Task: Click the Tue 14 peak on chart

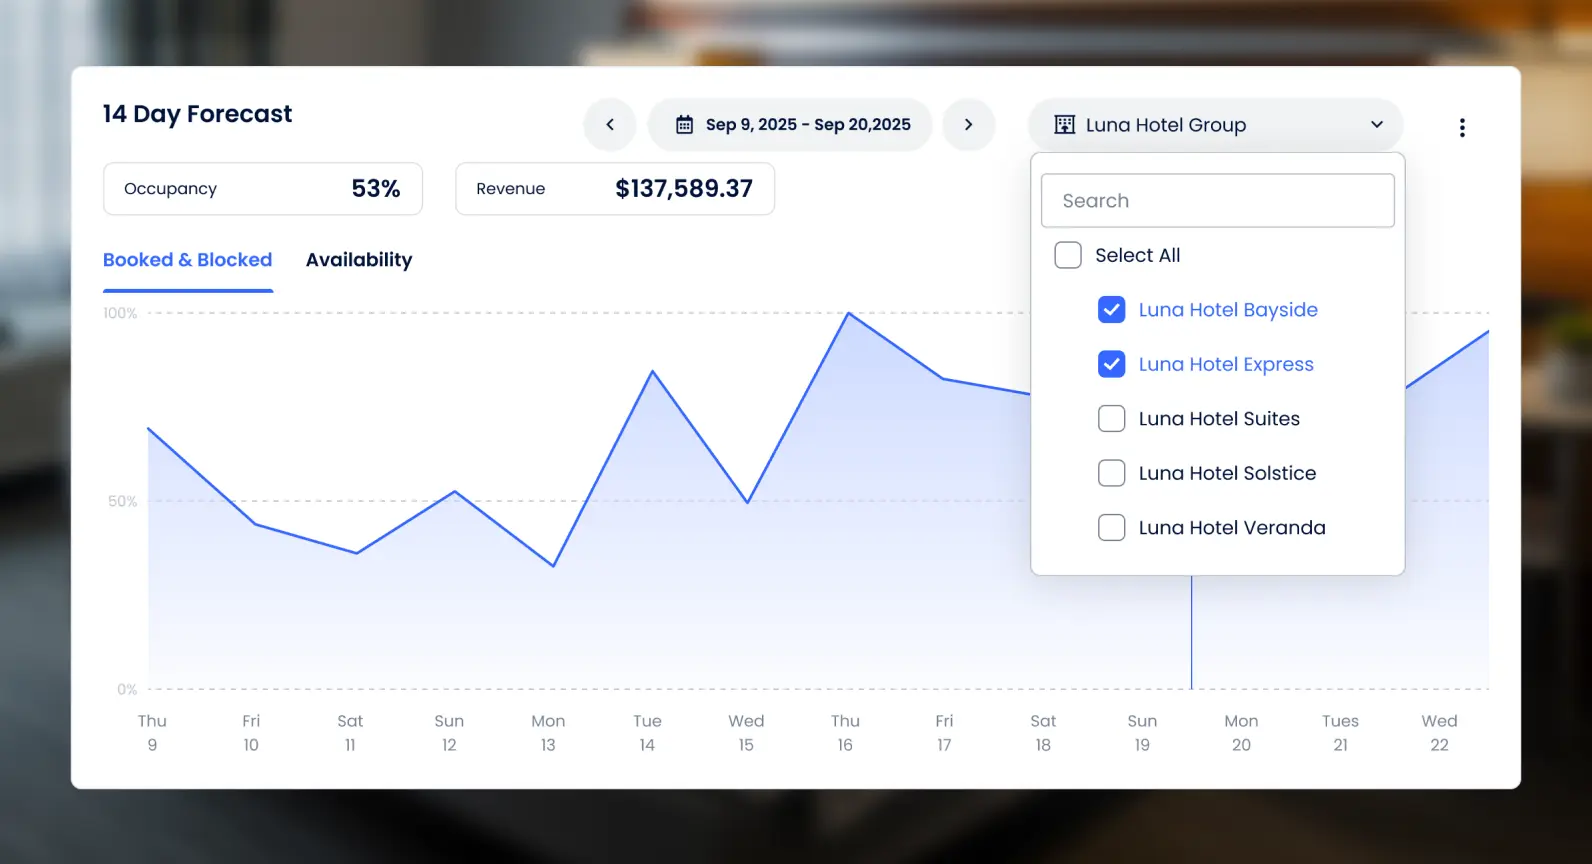Action: click(653, 372)
